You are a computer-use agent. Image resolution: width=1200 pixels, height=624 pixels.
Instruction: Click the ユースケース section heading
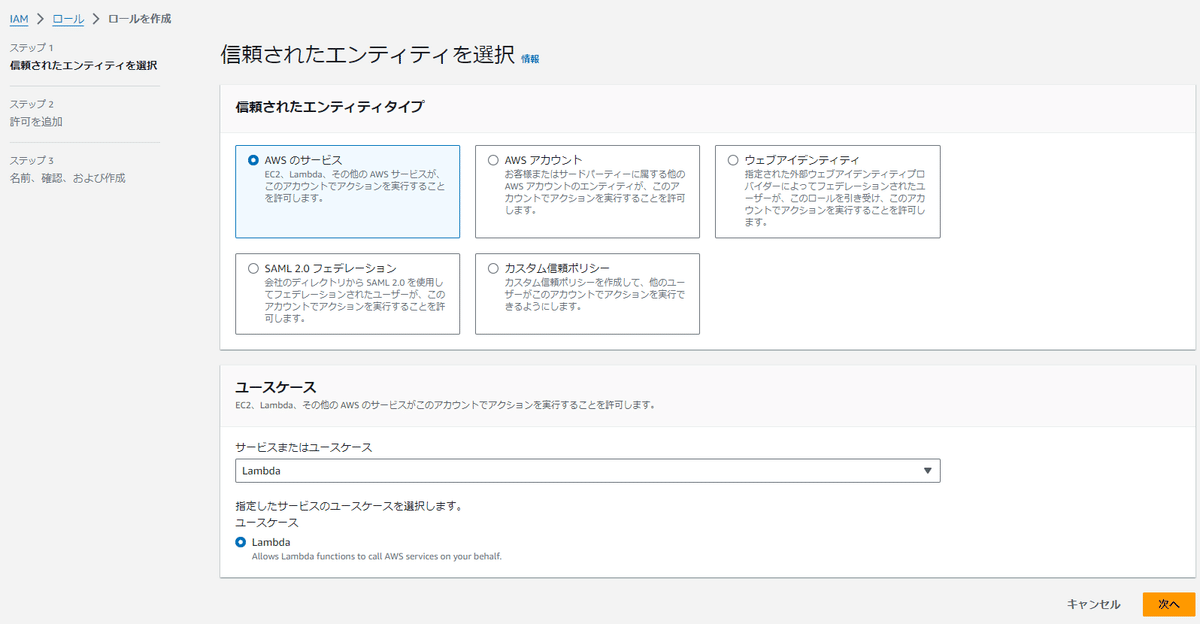tap(275, 387)
